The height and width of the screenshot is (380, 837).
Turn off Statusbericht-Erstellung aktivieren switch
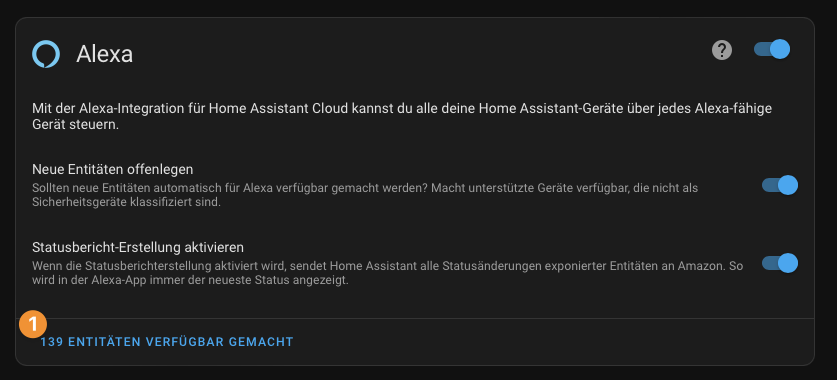pyautogui.click(x=780, y=263)
